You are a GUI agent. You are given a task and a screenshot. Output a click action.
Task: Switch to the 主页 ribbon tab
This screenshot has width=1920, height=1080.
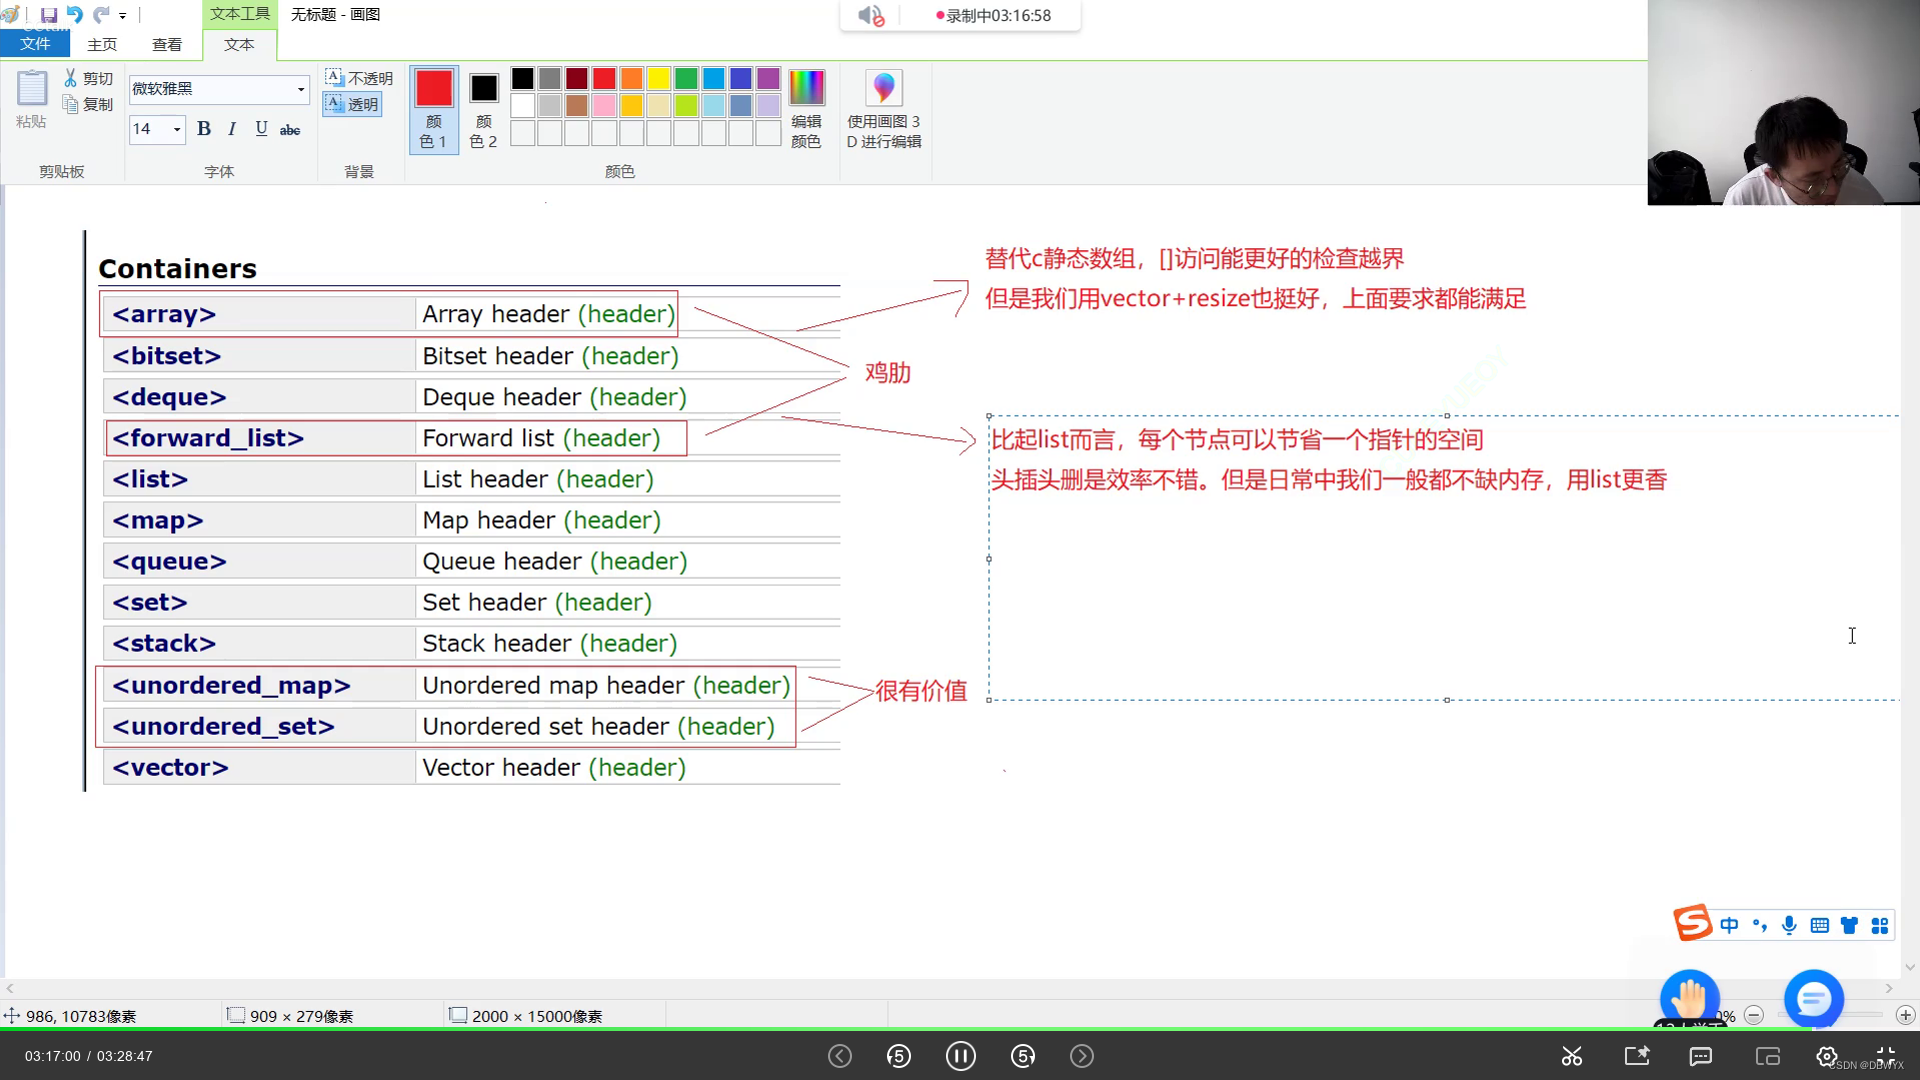(x=101, y=44)
